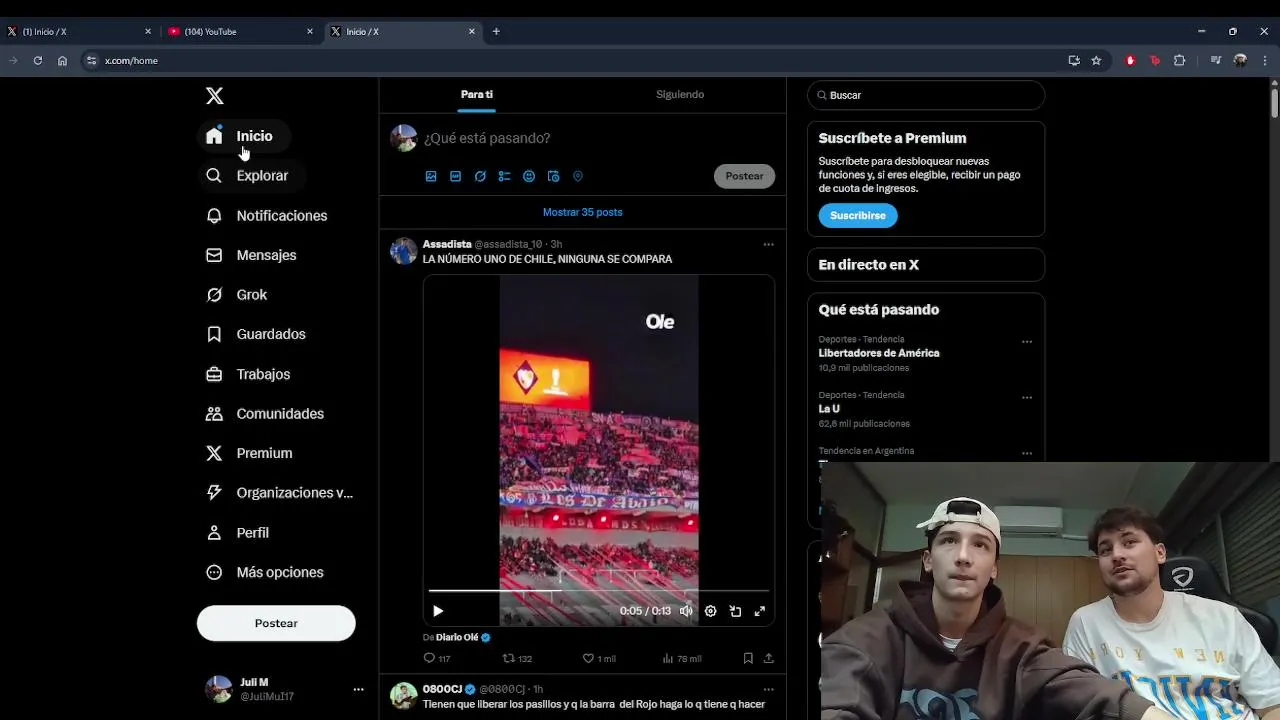Add a poll in the composer

point(504,176)
